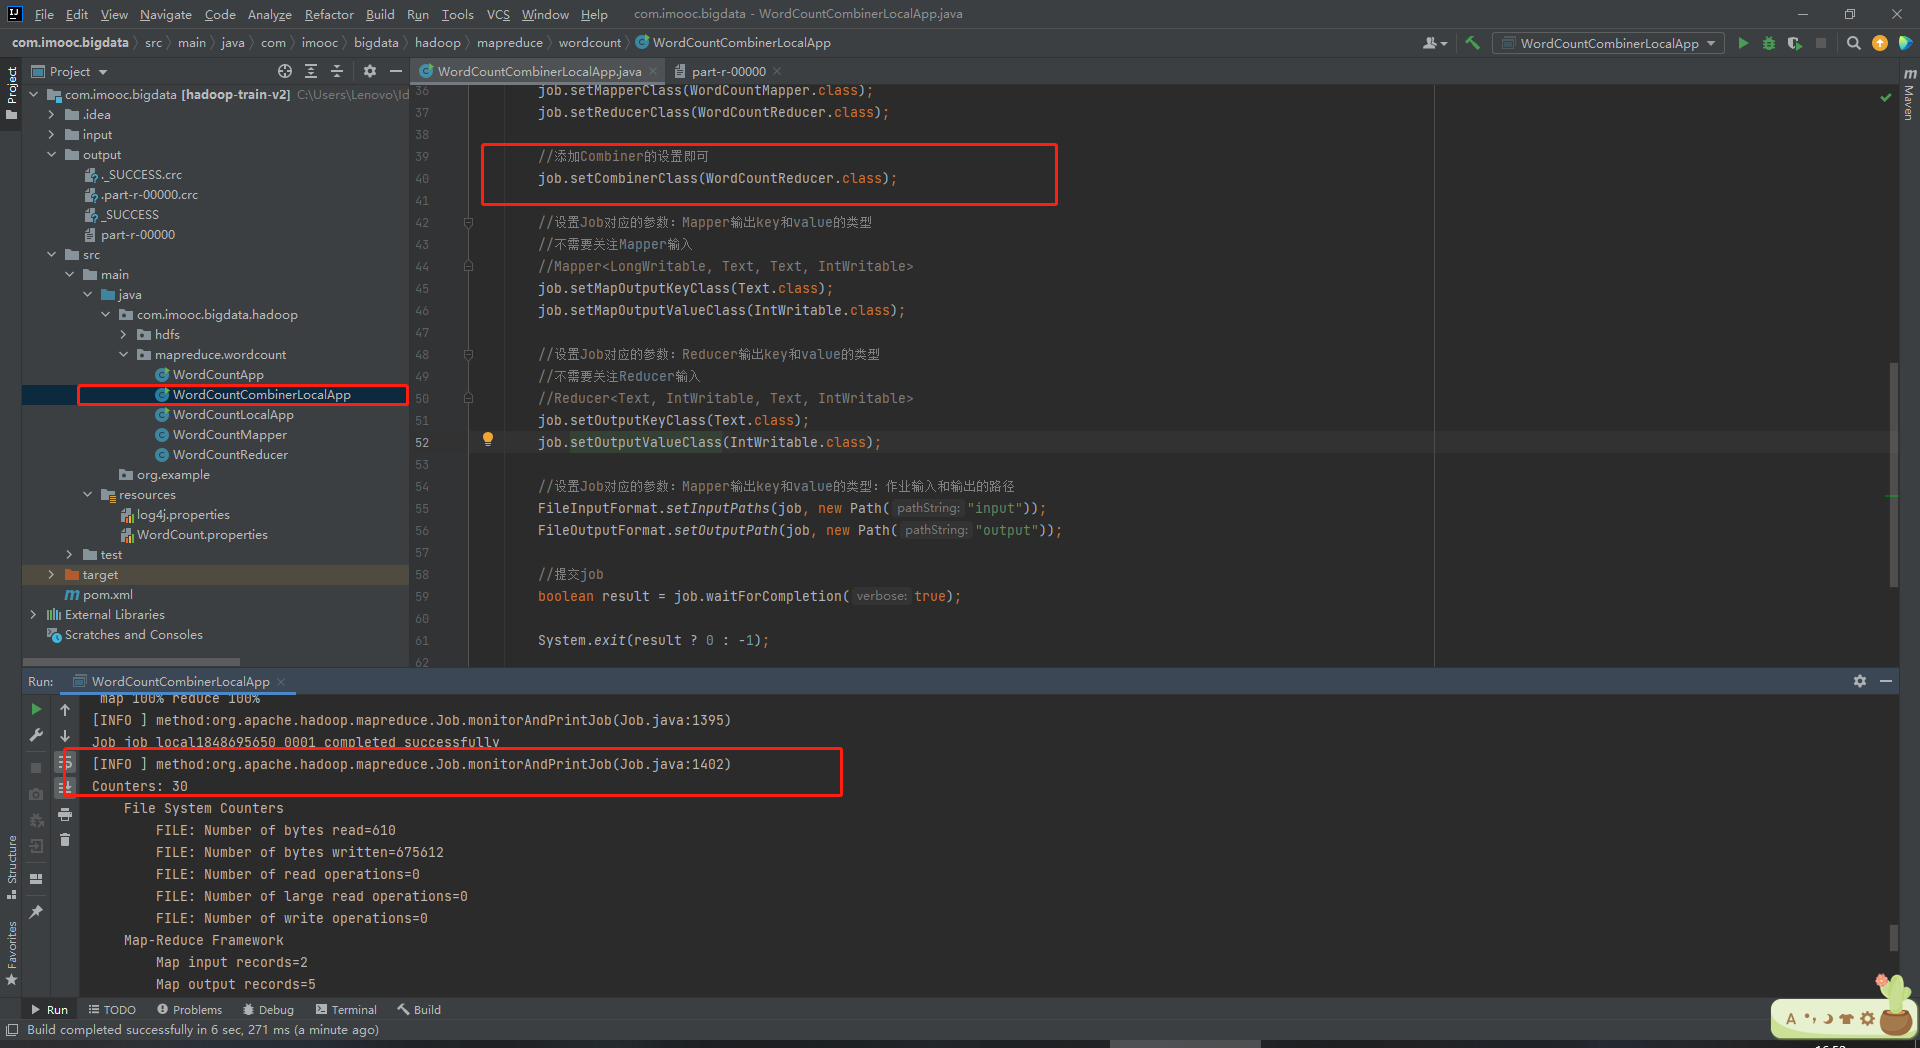Toggle the Maven tool window stripe
This screenshot has height=1048, width=1920.
pos(1909,94)
